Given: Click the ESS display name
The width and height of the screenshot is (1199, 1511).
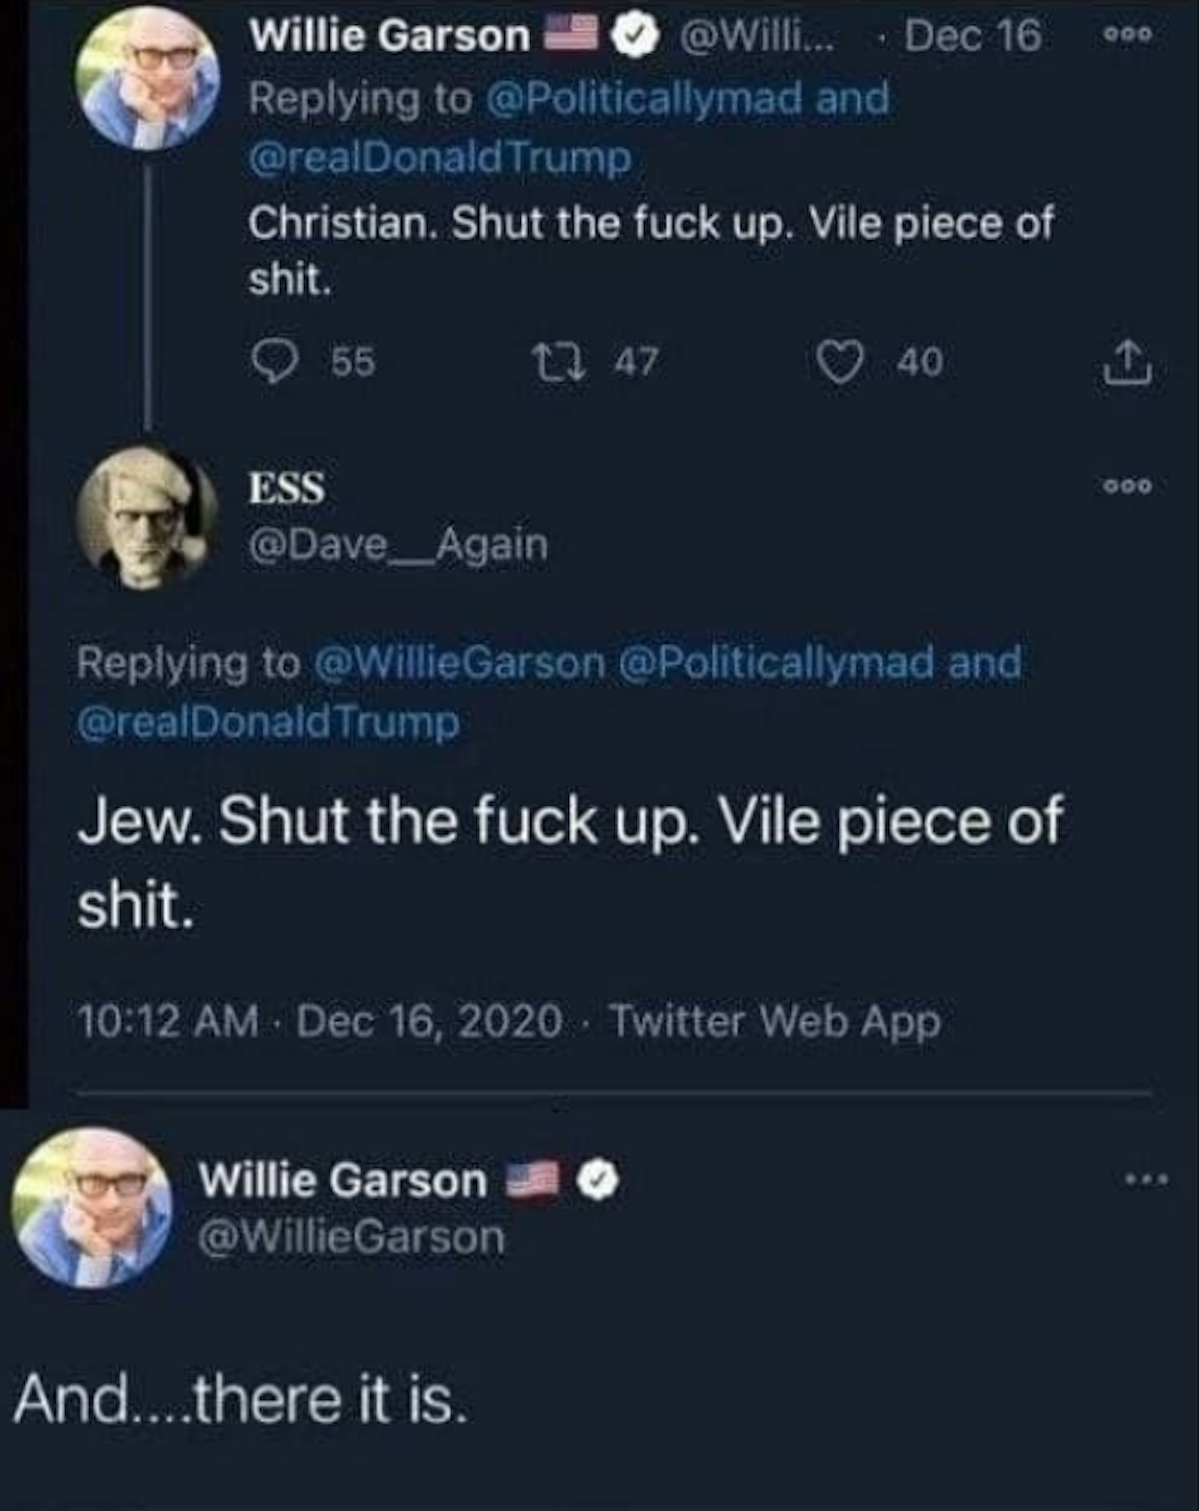Looking at the screenshot, I should pyautogui.click(x=286, y=488).
